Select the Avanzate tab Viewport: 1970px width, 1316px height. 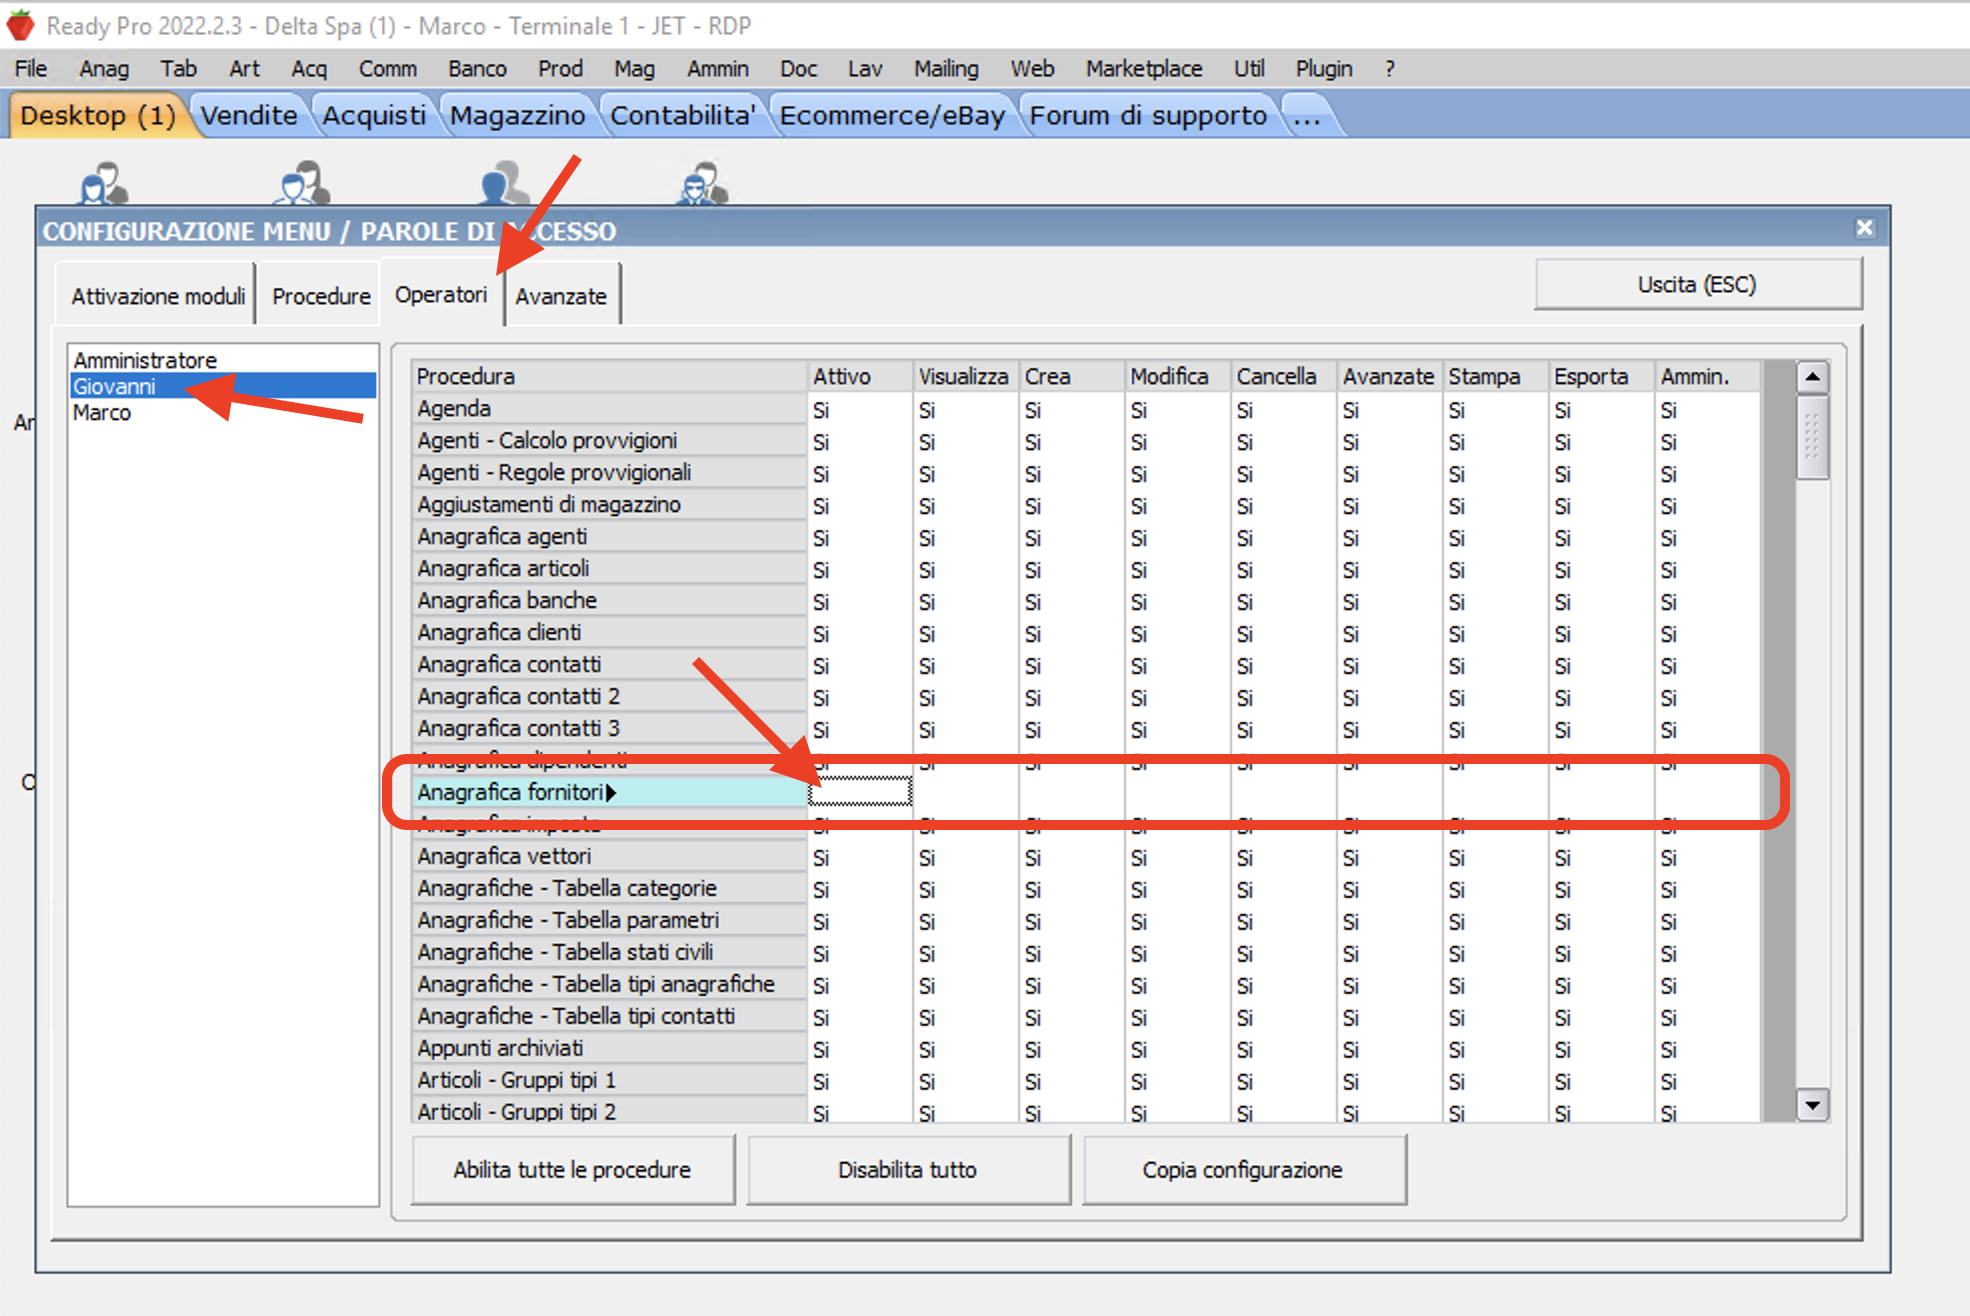click(x=561, y=296)
